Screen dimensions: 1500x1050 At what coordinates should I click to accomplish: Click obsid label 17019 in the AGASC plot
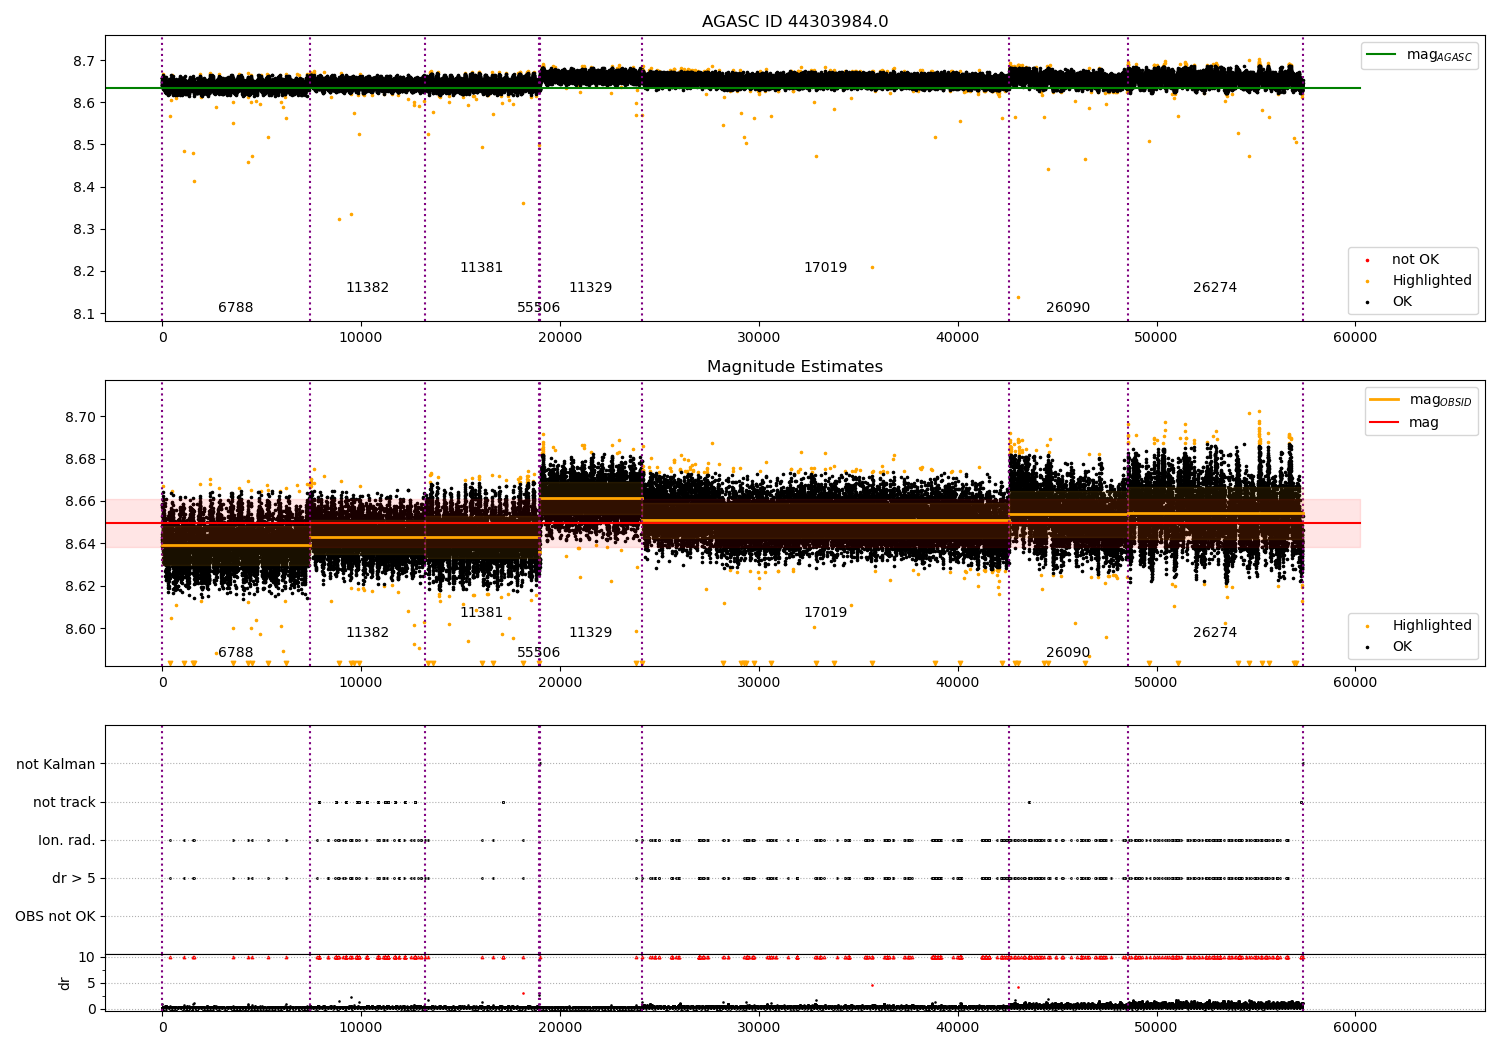[825, 268]
